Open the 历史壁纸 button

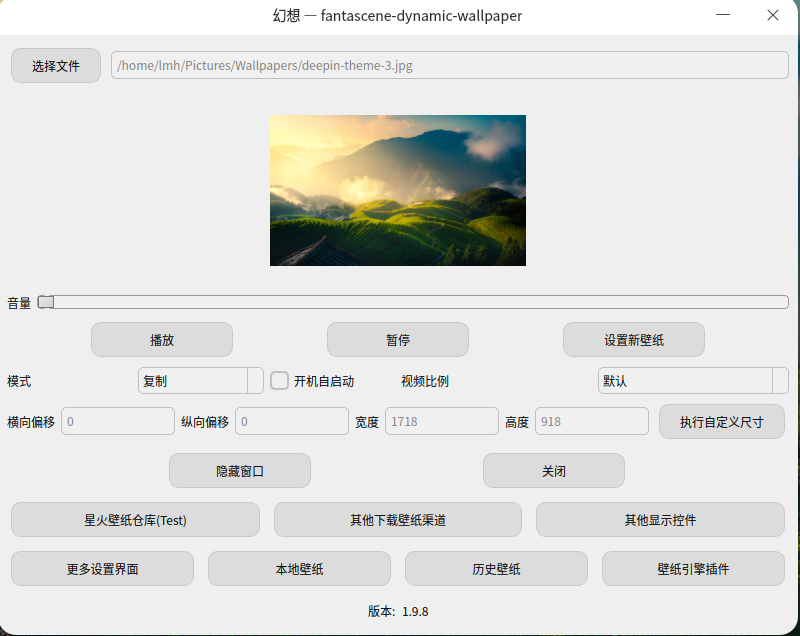[x=496, y=569]
